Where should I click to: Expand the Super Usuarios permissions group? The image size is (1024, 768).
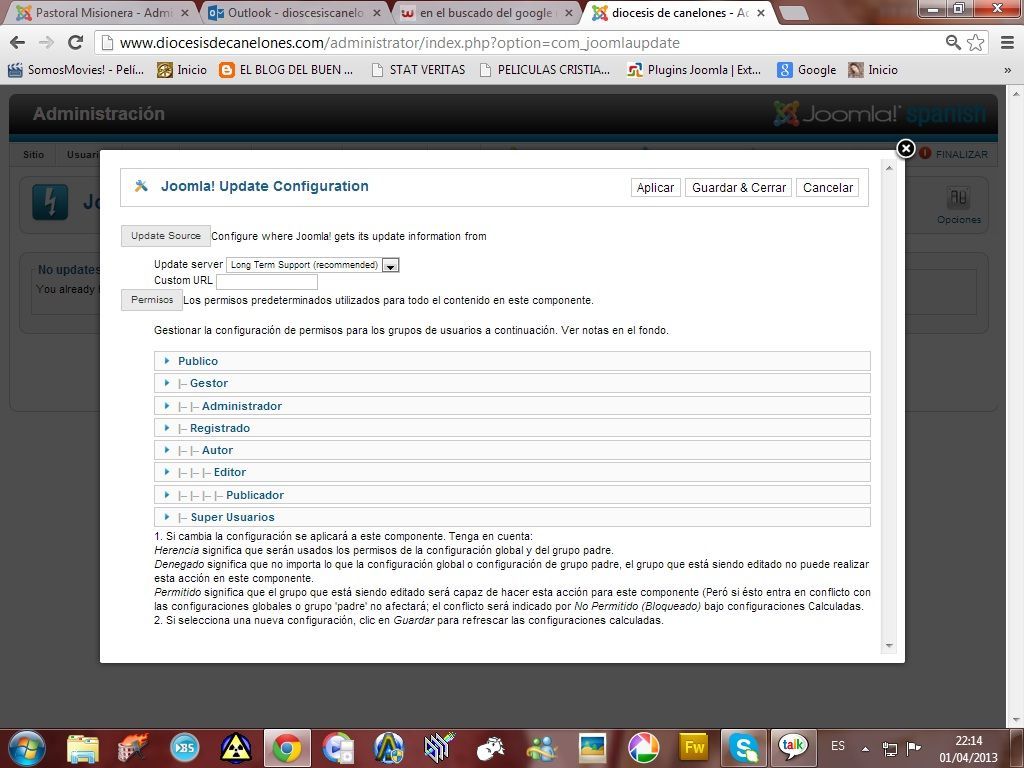[512, 517]
